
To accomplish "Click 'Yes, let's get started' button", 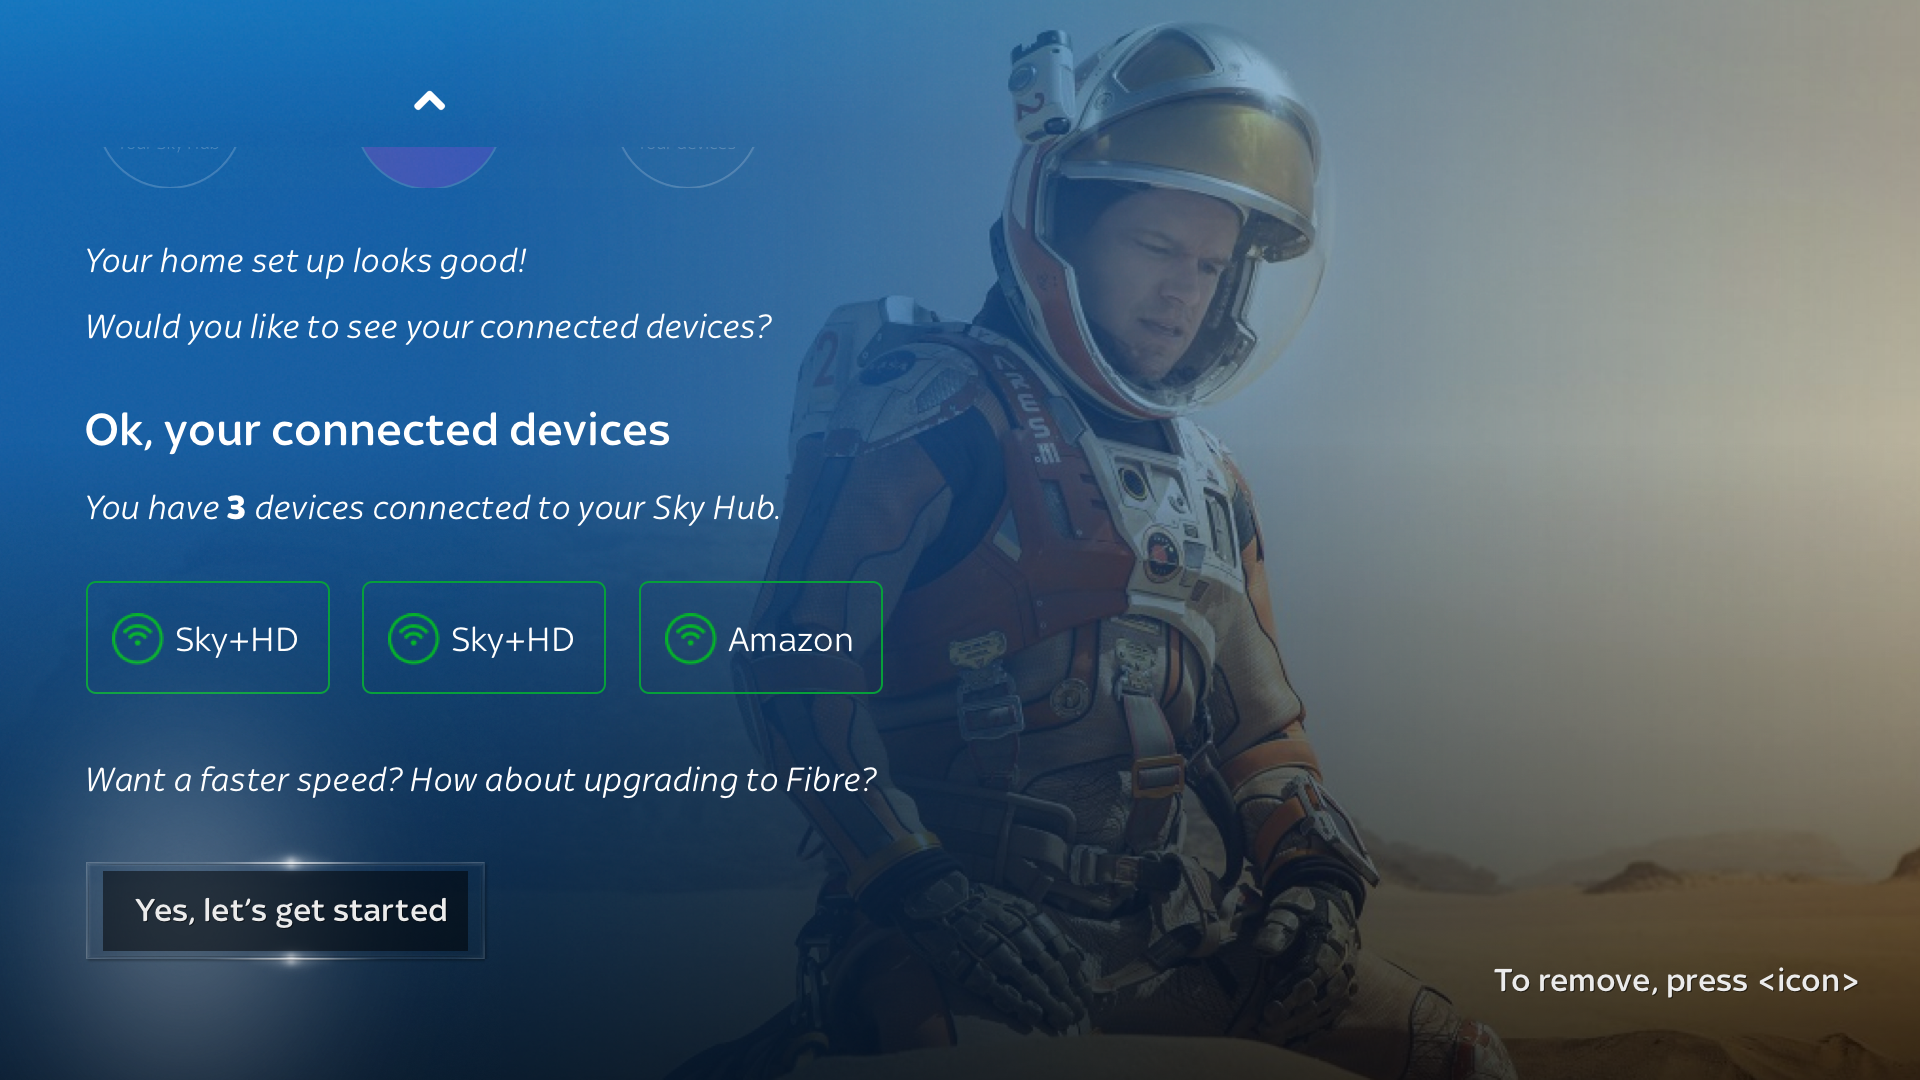I will tap(285, 910).
